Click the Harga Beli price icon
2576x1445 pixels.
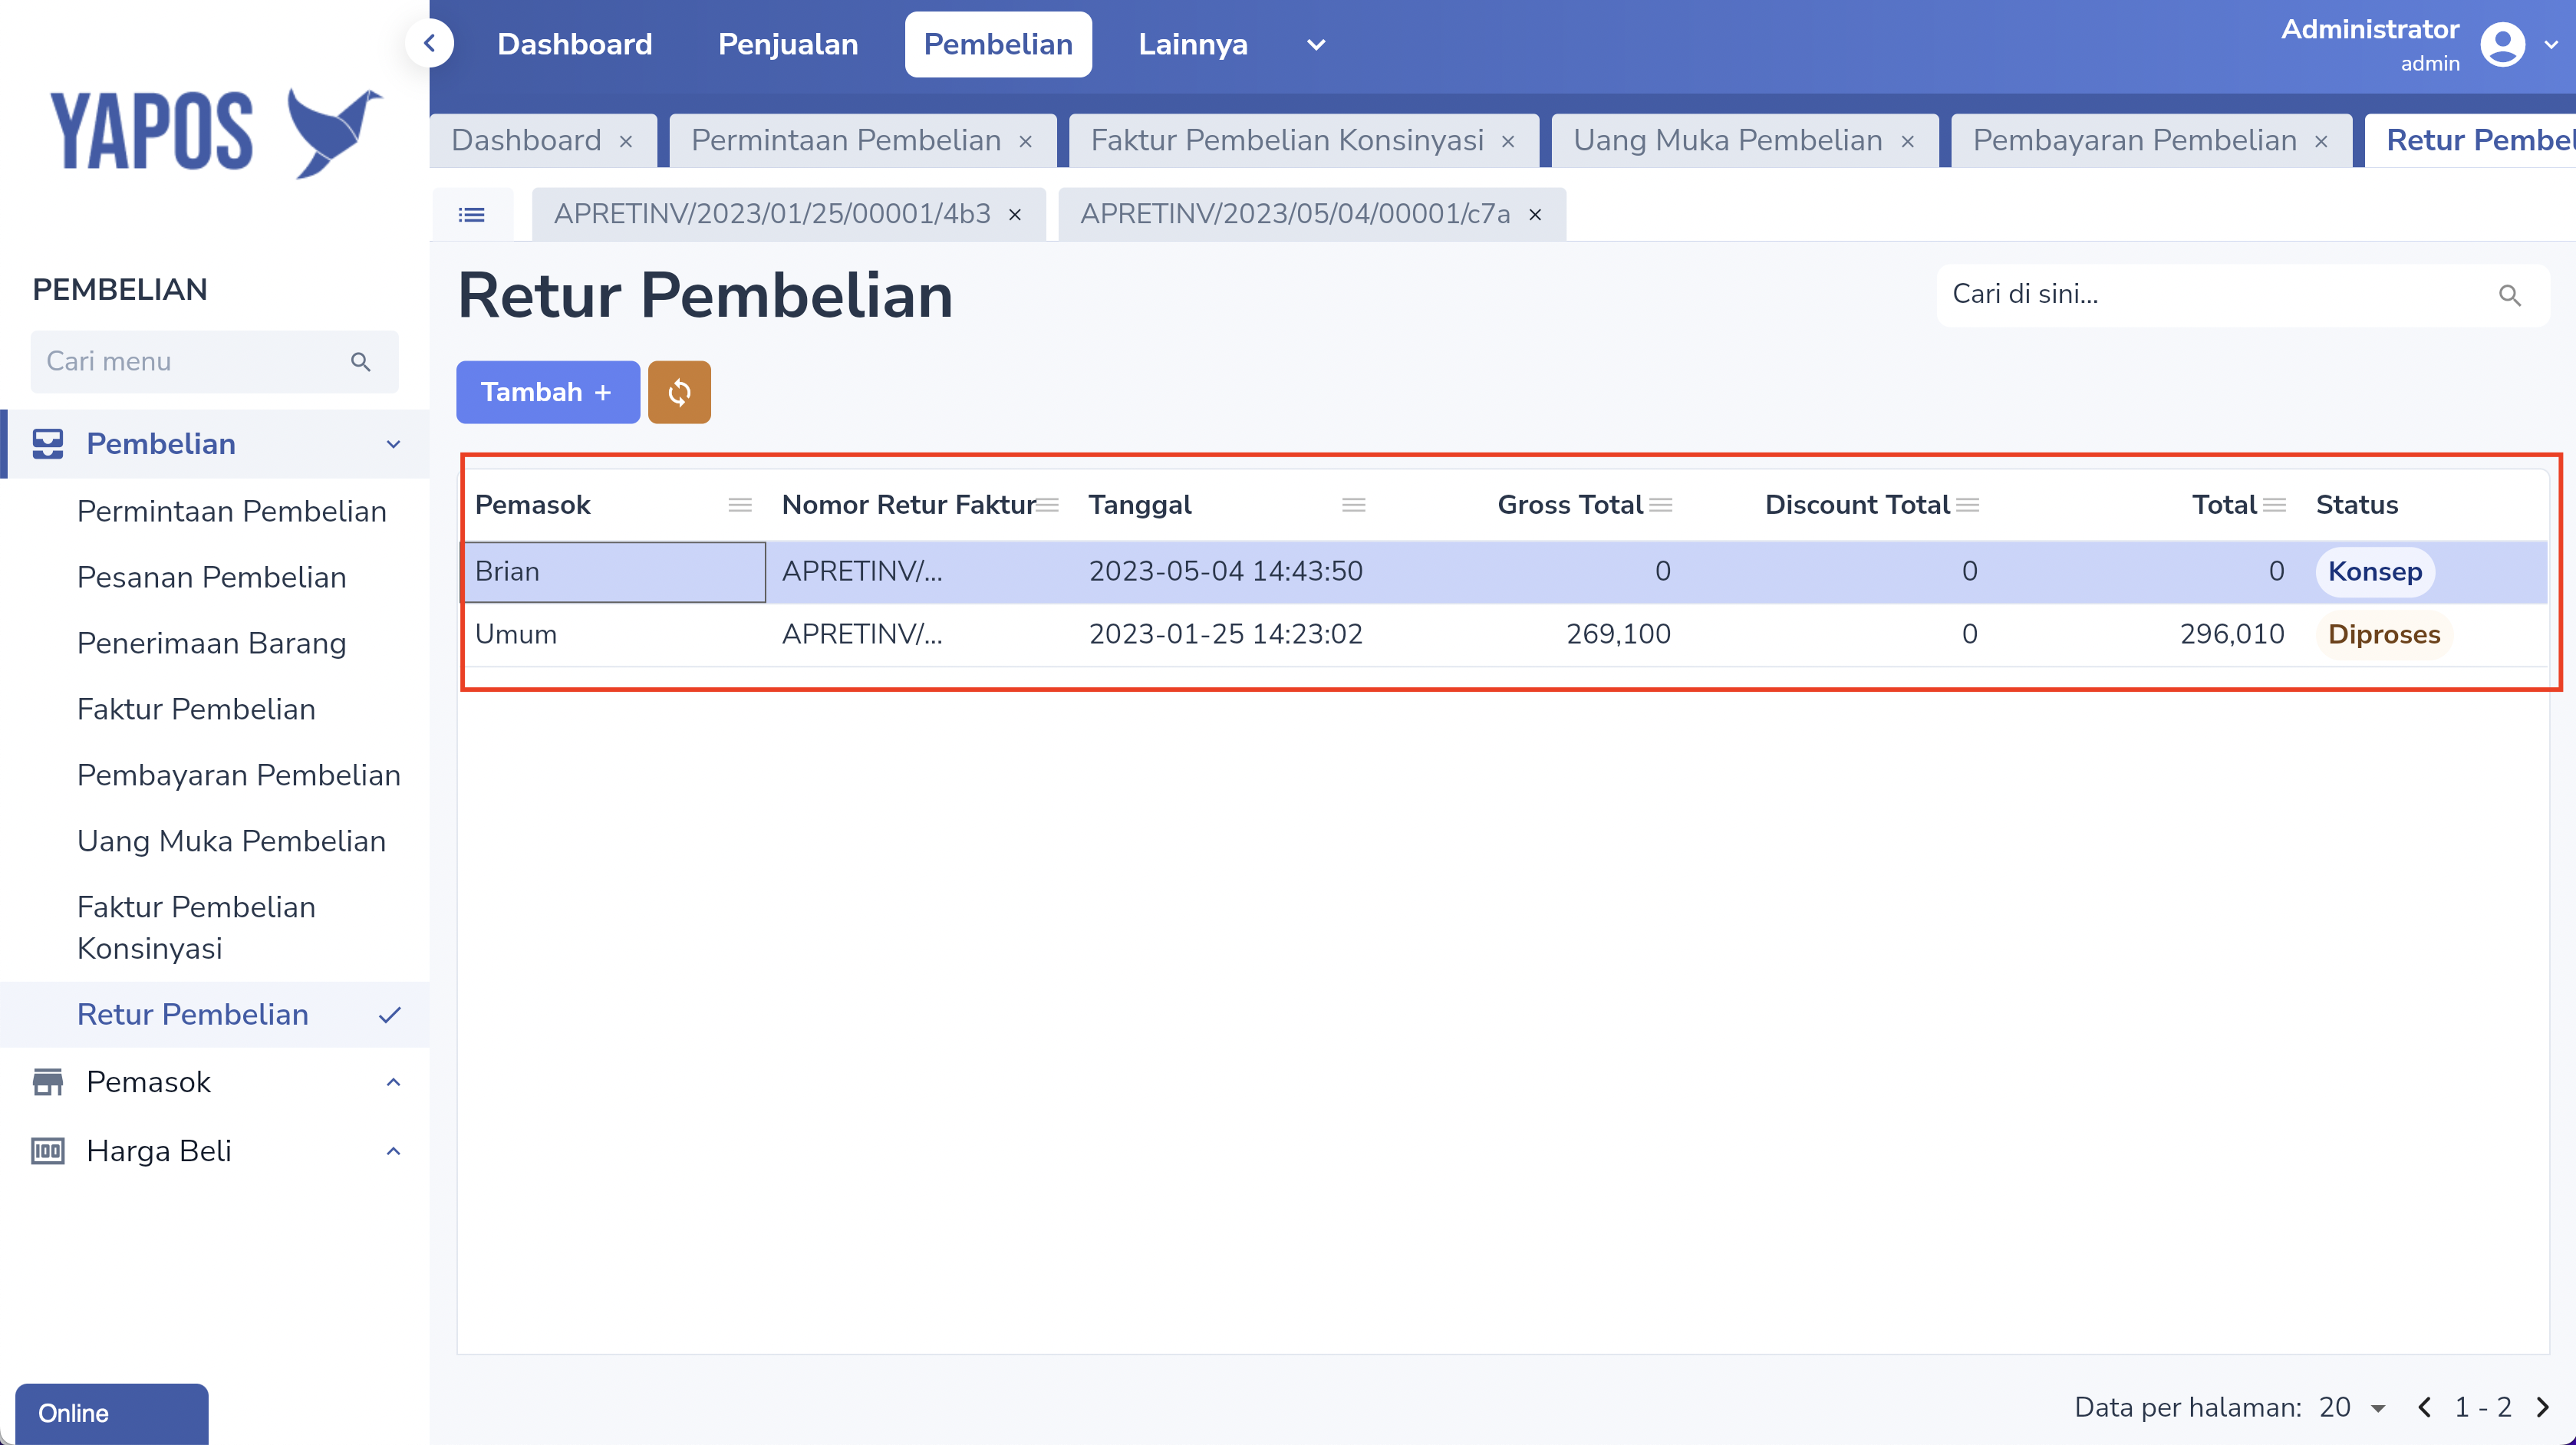click(48, 1151)
